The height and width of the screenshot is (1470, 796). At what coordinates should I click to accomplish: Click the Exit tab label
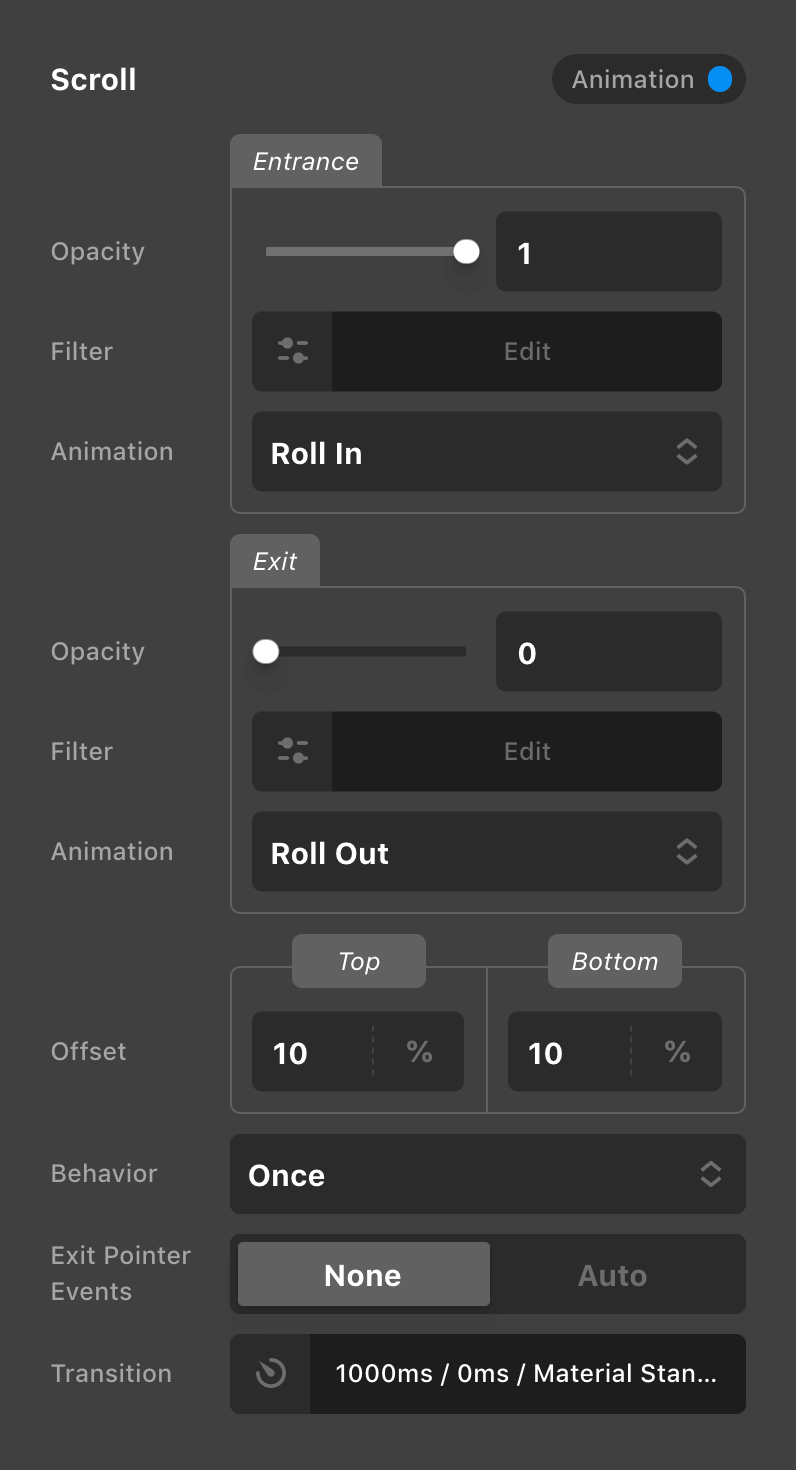[275, 562]
